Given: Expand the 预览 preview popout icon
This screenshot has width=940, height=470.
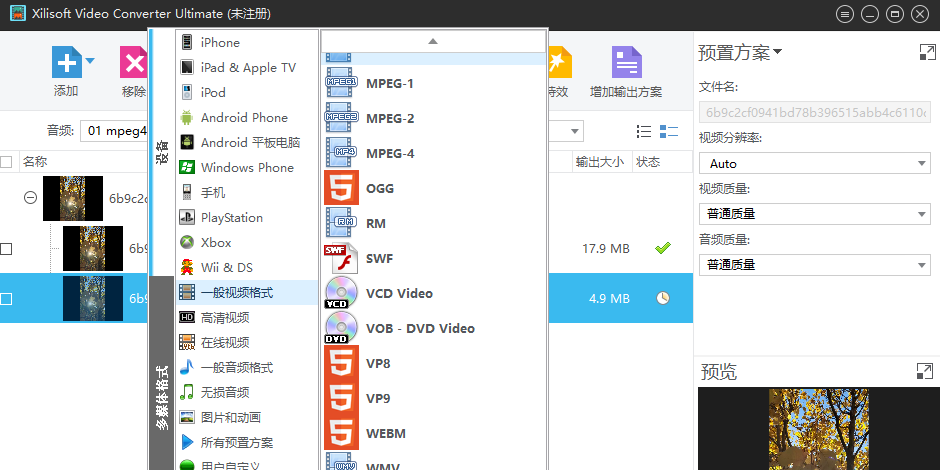Looking at the screenshot, I should coord(925,371).
